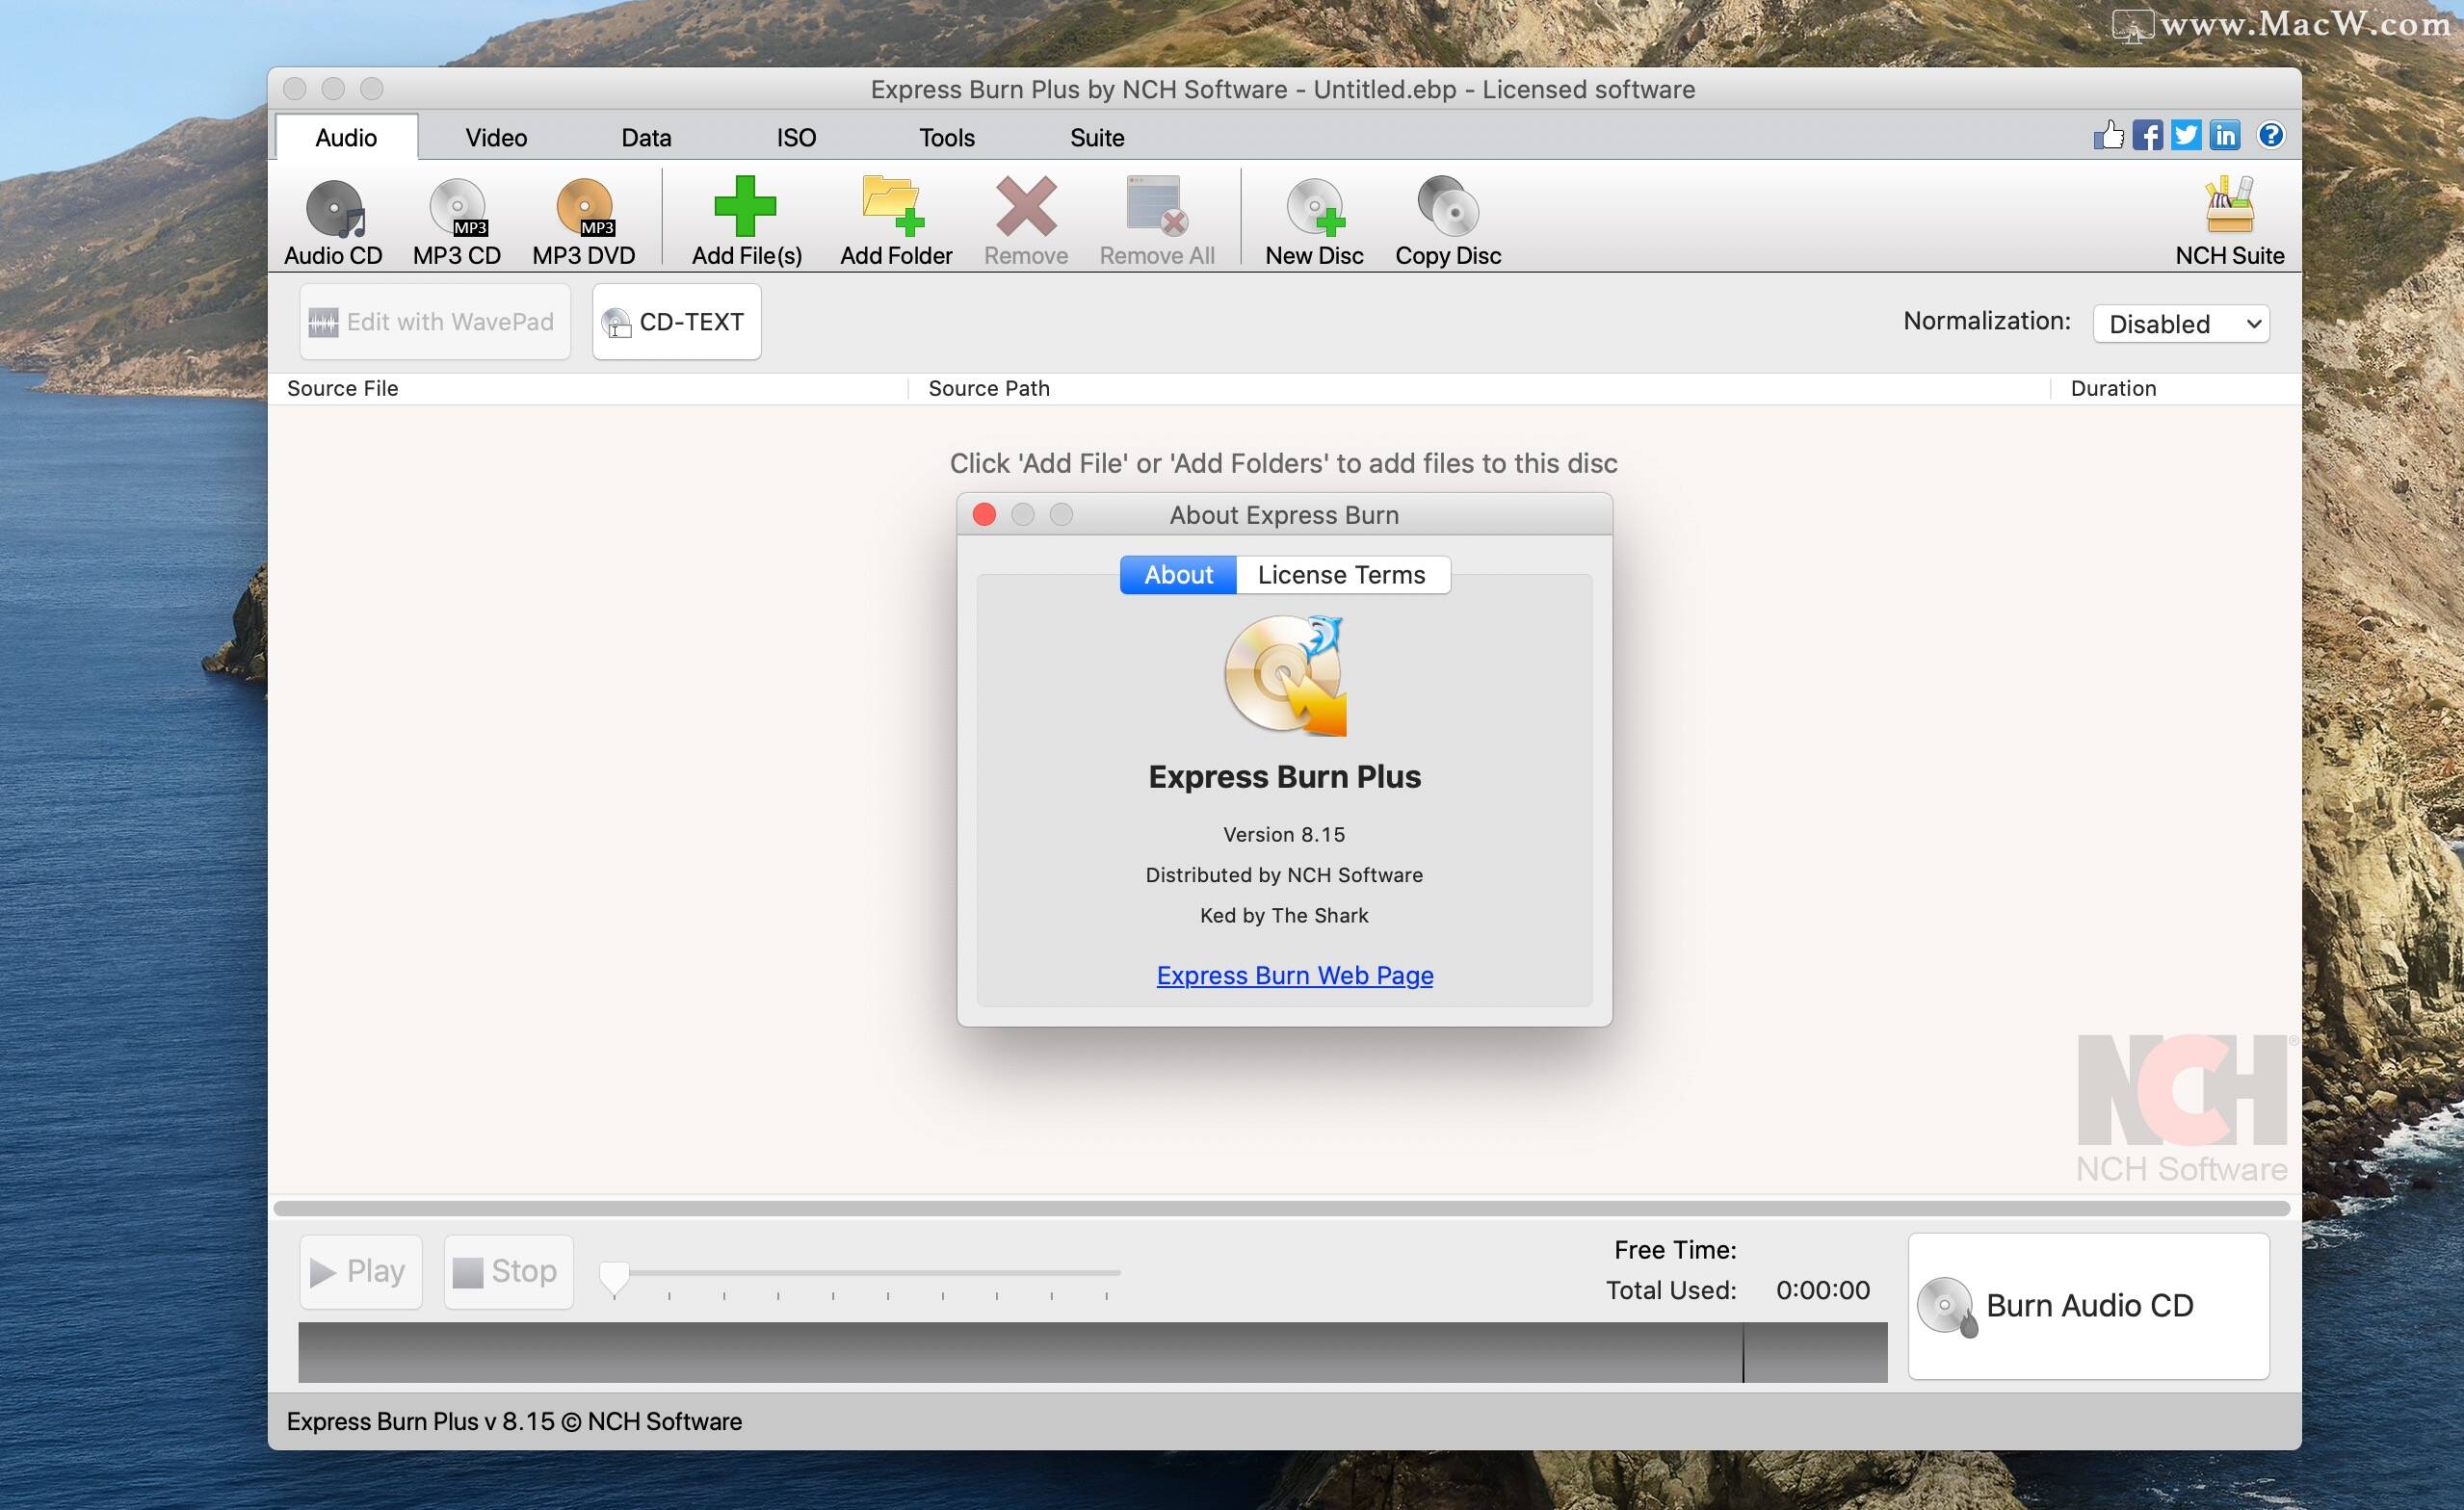Show the License Terms tab
The height and width of the screenshot is (1510, 2464).
tap(1342, 575)
